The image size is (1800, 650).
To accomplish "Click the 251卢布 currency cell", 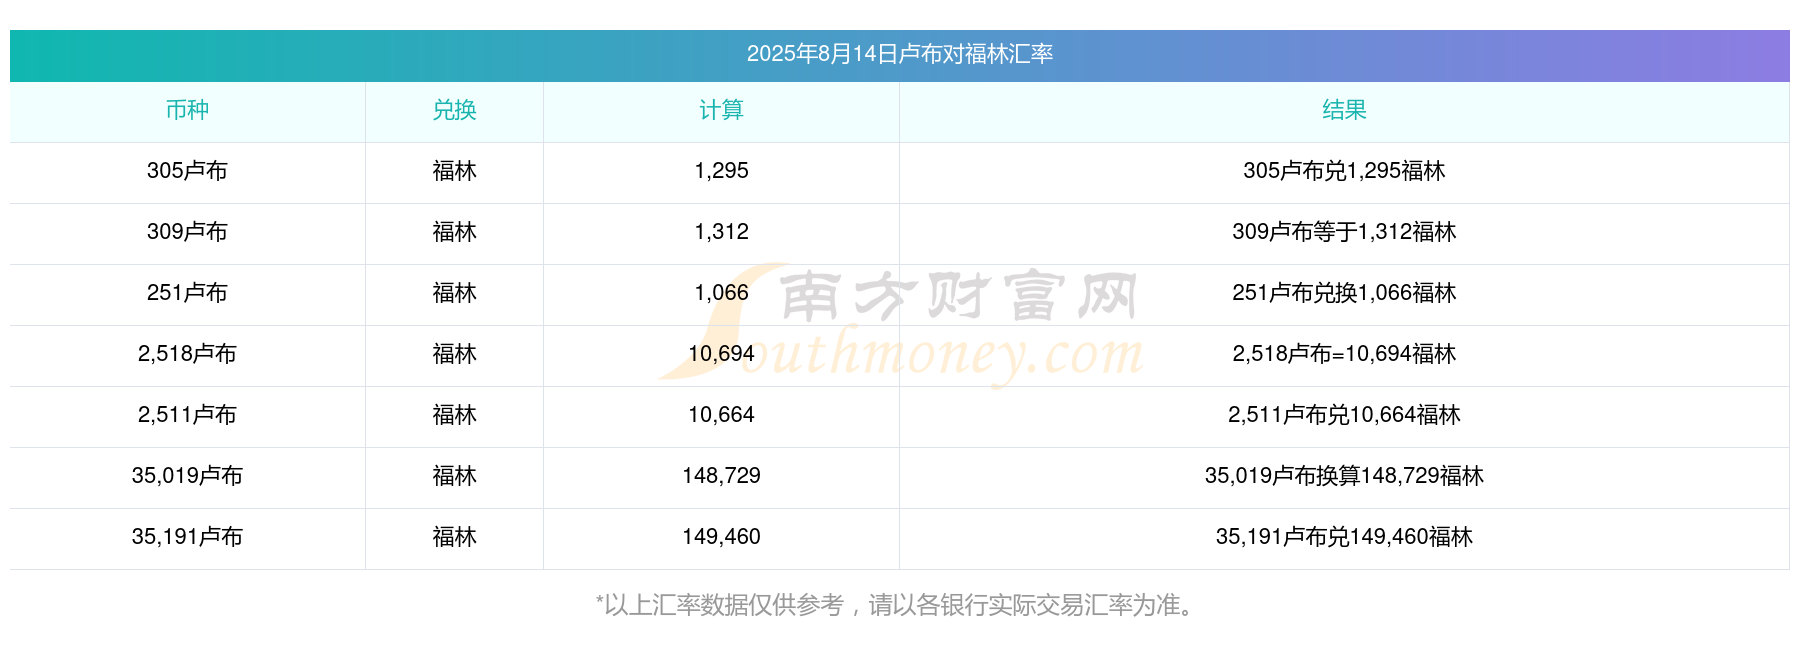I will pyautogui.click(x=187, y=293).
